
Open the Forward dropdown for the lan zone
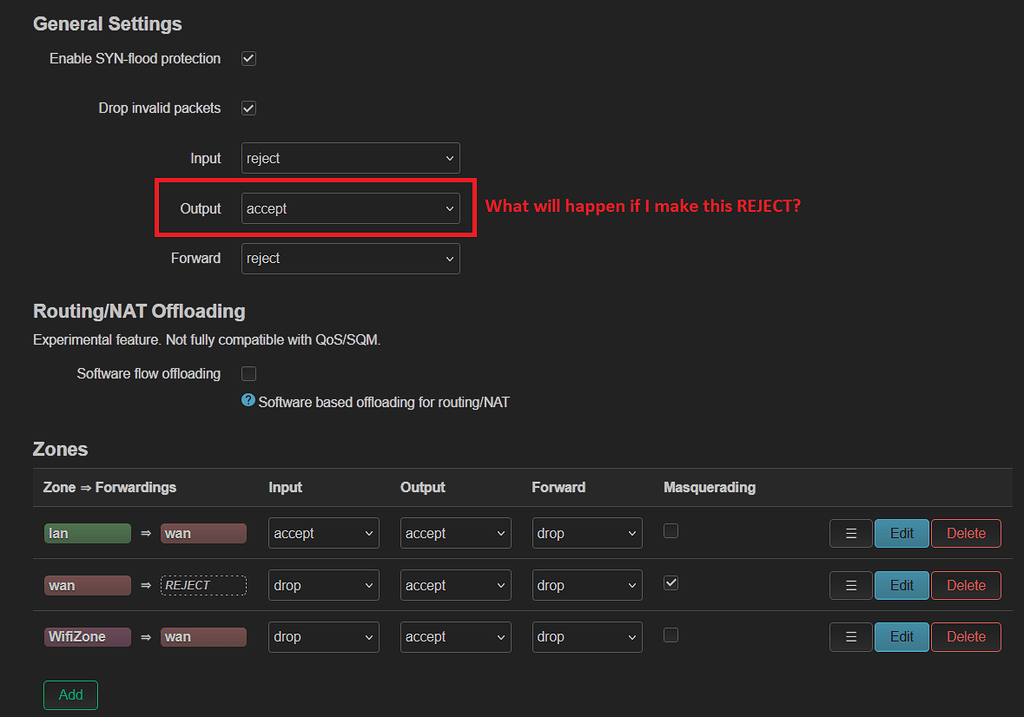point(587,533)
